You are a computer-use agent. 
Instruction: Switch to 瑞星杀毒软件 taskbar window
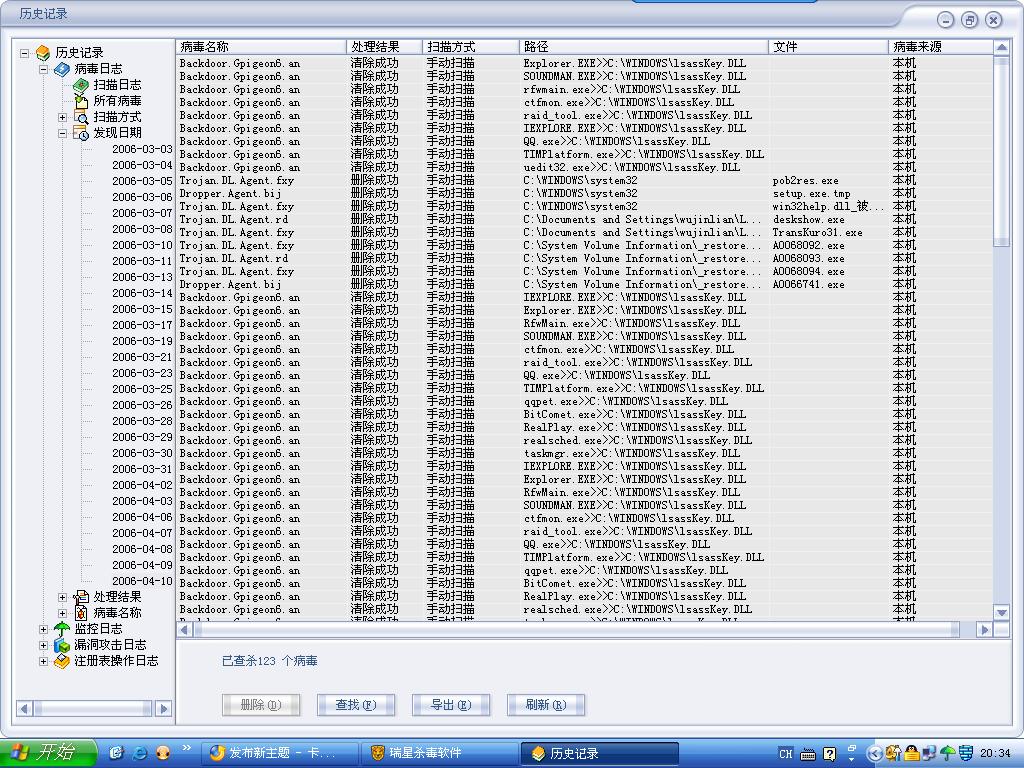(440, 753)
